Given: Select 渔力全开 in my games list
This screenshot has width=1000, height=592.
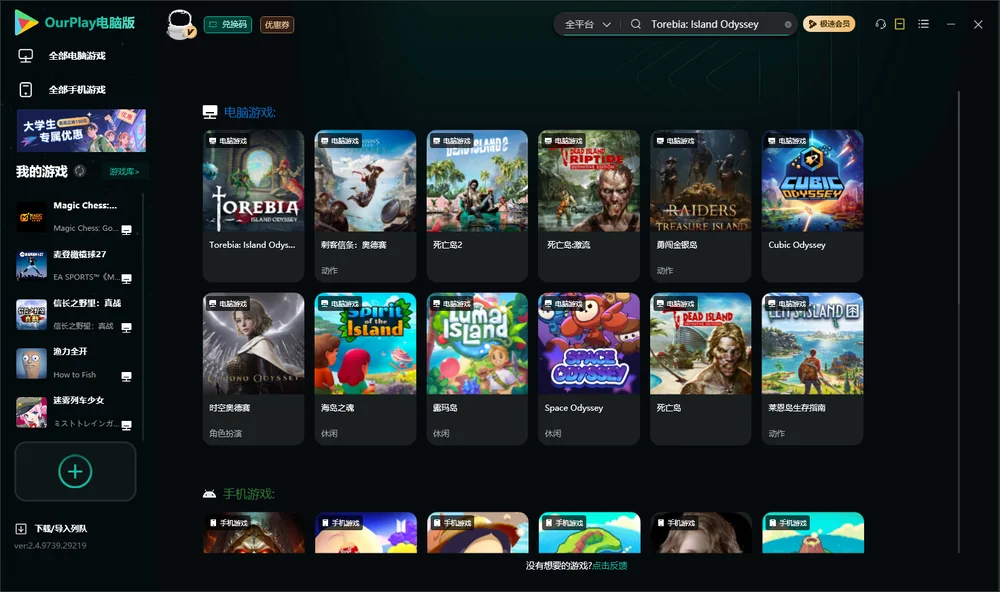Looking at the screenshot, I should (75, 363).
